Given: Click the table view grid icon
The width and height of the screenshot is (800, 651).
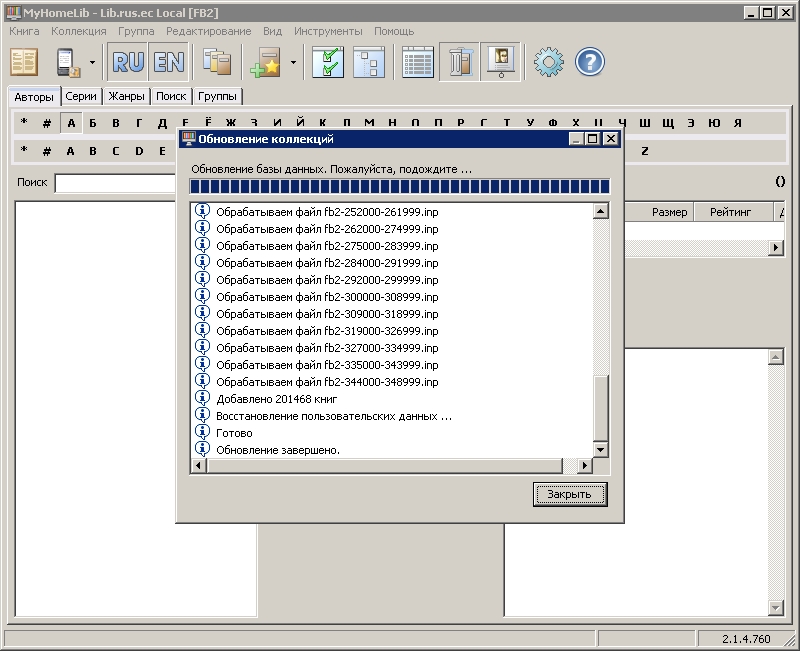Looking at the screenshot, I should click(x=418, y=62).
